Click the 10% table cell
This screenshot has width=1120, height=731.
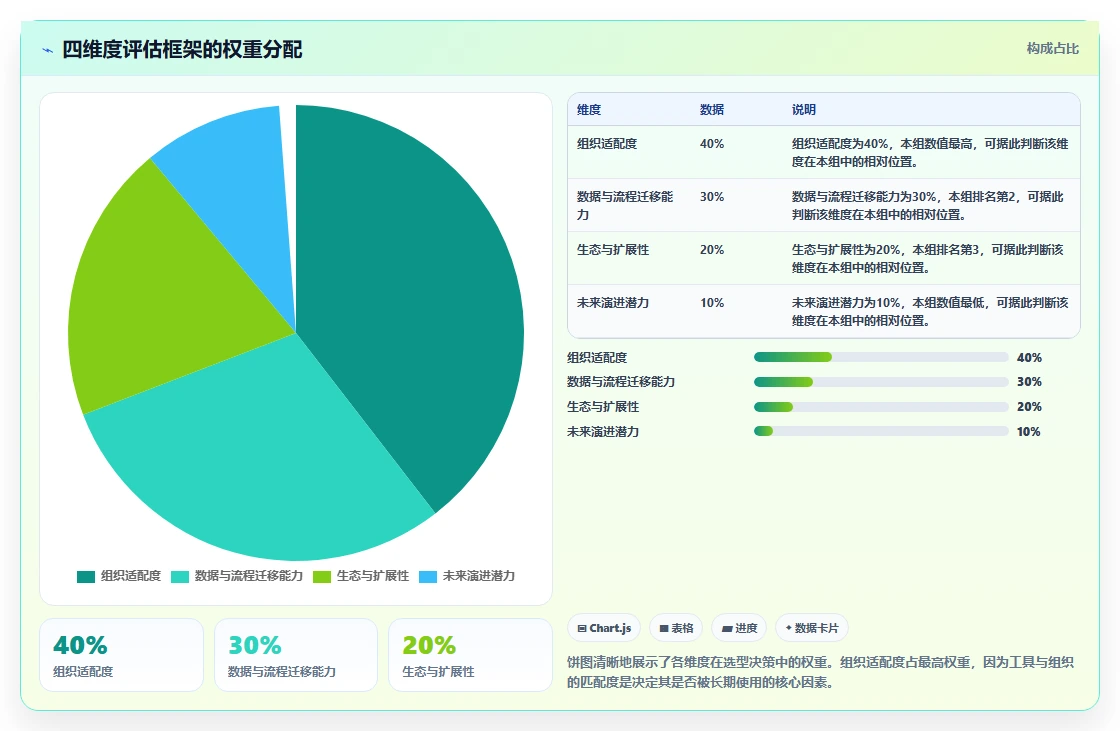[x=711, y=302]
